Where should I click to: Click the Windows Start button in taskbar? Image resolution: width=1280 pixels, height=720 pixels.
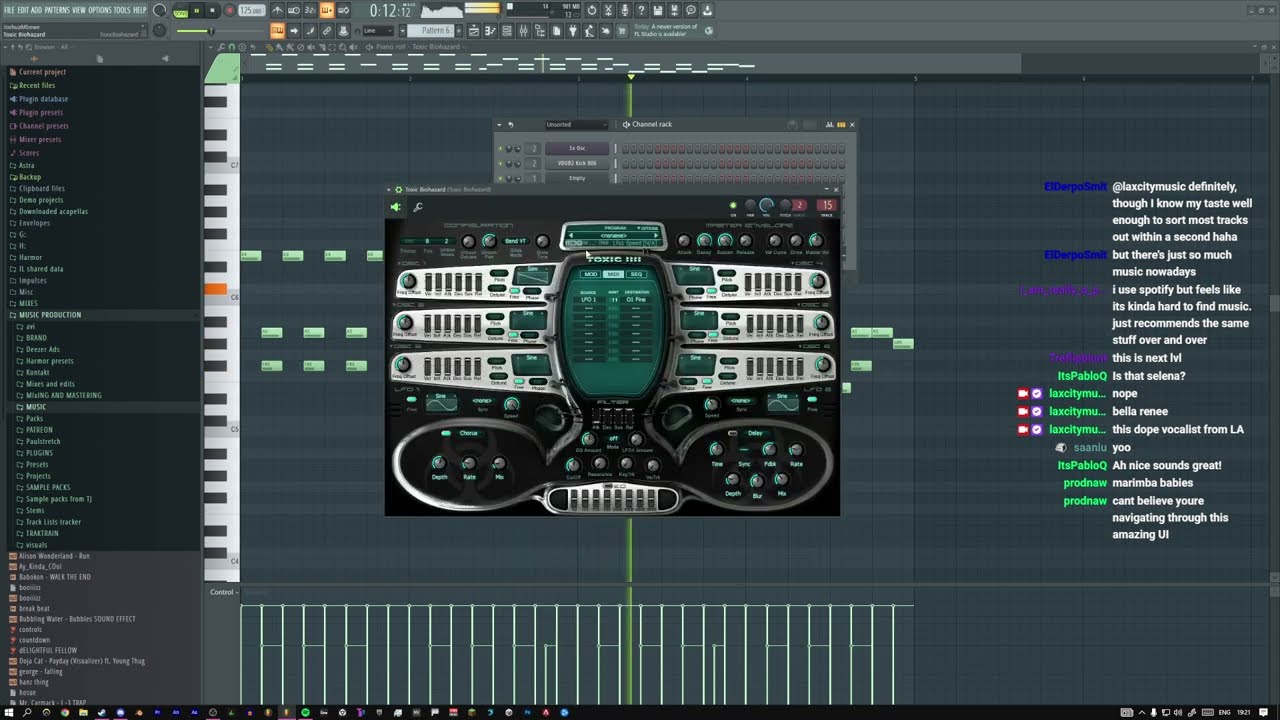tap(8, 713)
